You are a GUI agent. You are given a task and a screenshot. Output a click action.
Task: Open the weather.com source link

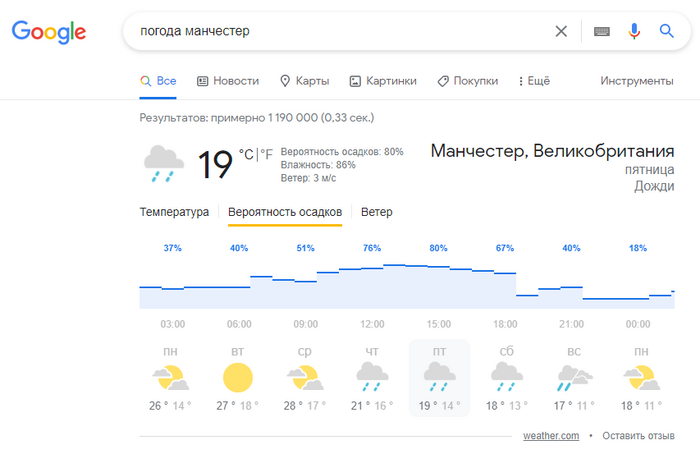click(x=551, y=436)
